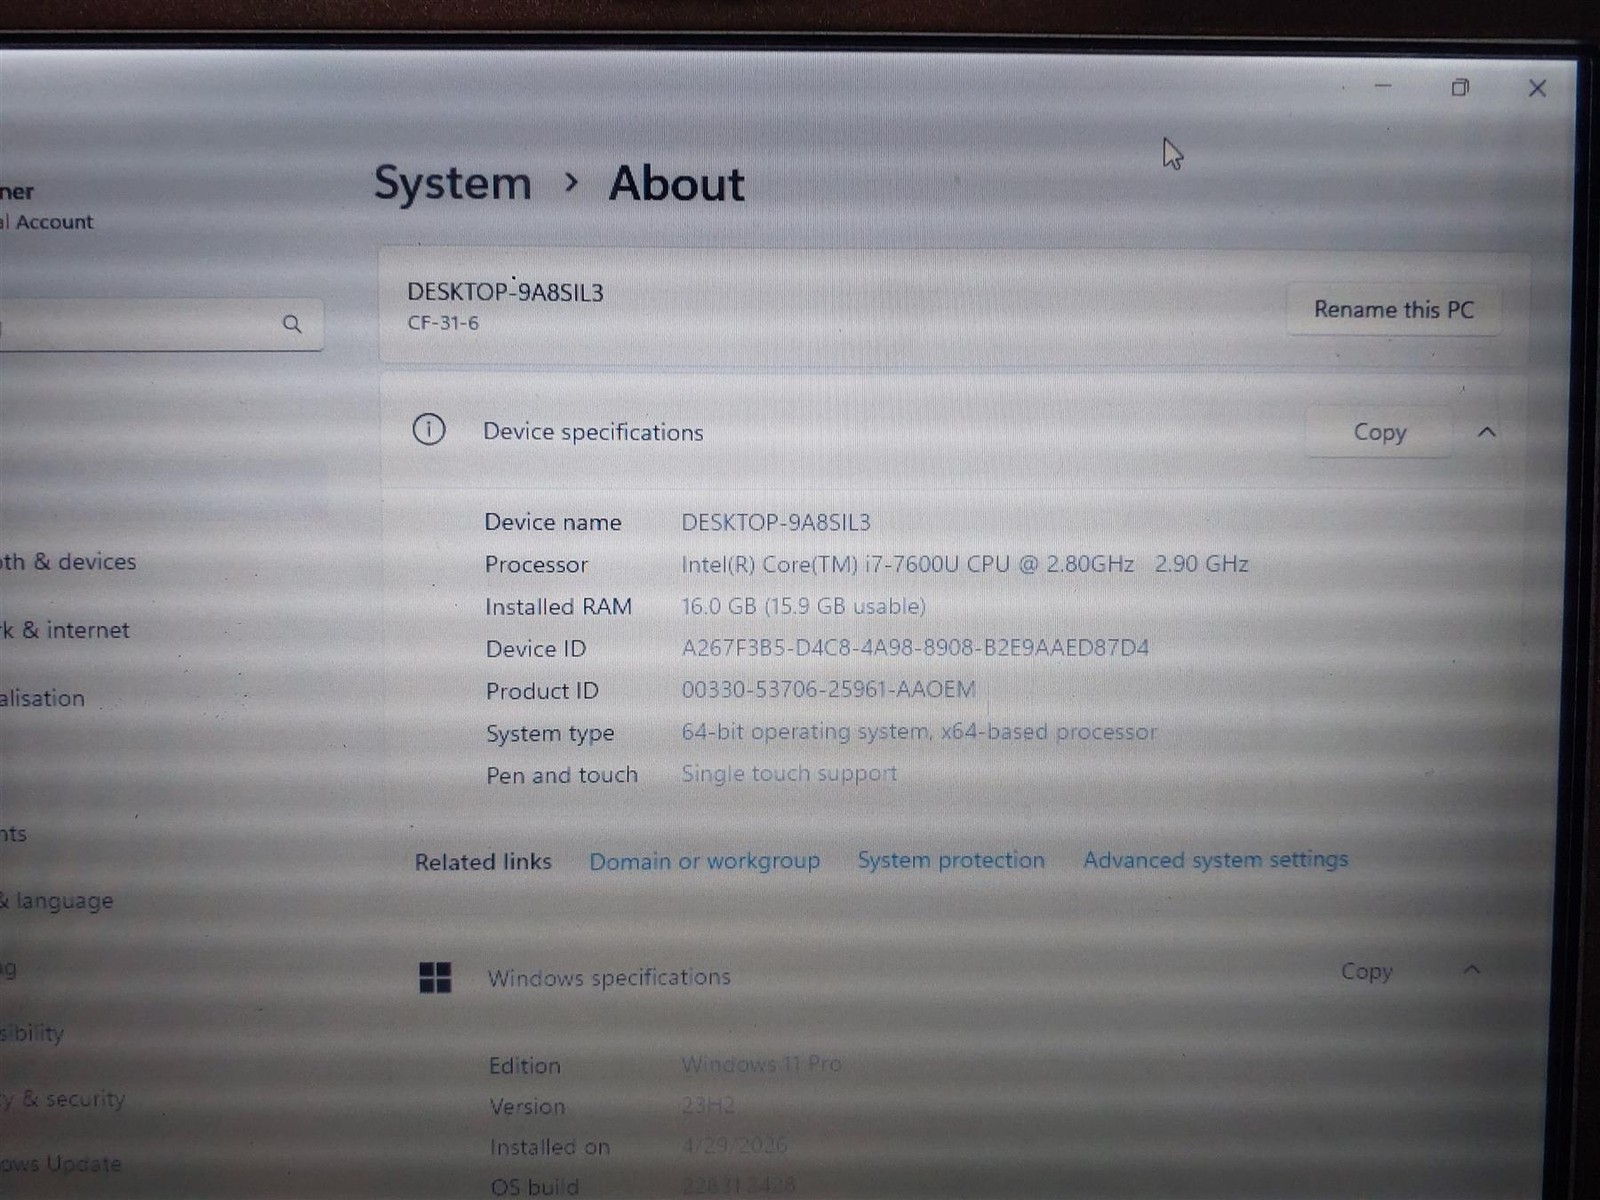Click the settings search input field
Screen dimensions: 1600x1200
coord(160,324)
